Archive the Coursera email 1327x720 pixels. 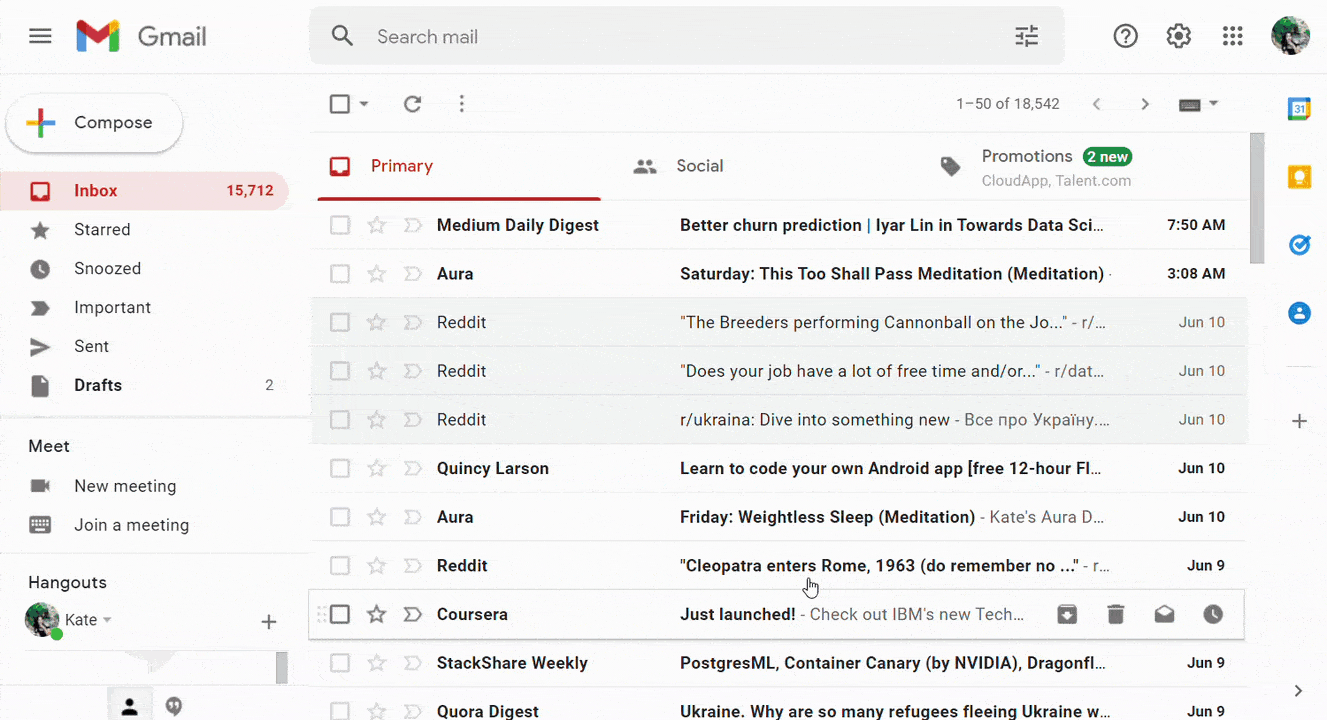pyautogui.click(x=1067, y=614)
